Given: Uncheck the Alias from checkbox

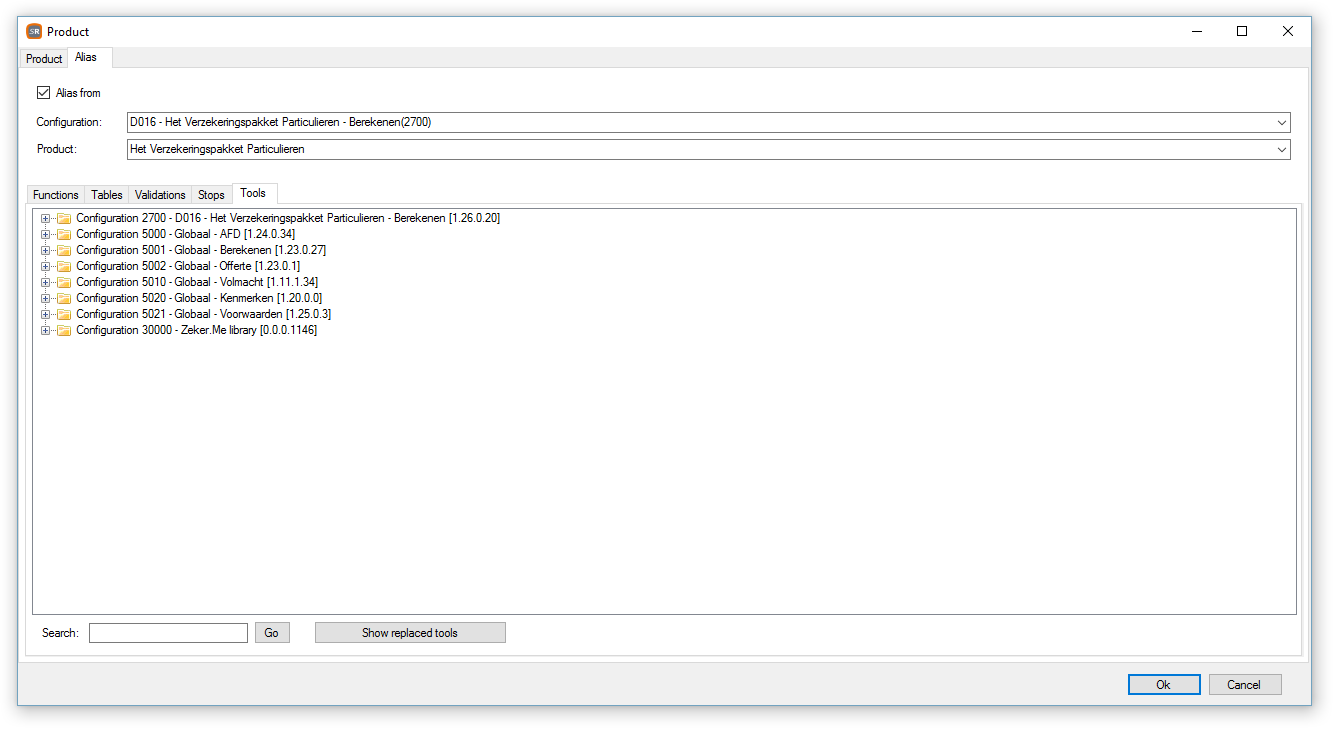Looking at the screenshot, I should click(x=43, y=93).
